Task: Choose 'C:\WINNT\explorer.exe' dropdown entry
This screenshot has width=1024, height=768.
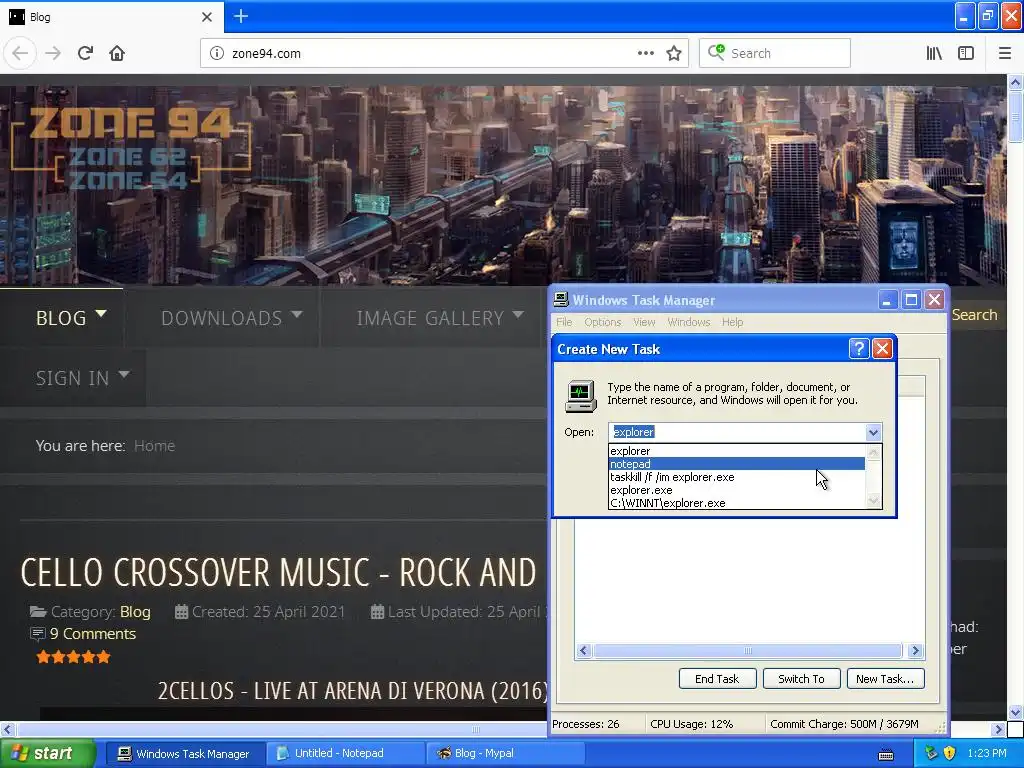Action: point(736,503)
